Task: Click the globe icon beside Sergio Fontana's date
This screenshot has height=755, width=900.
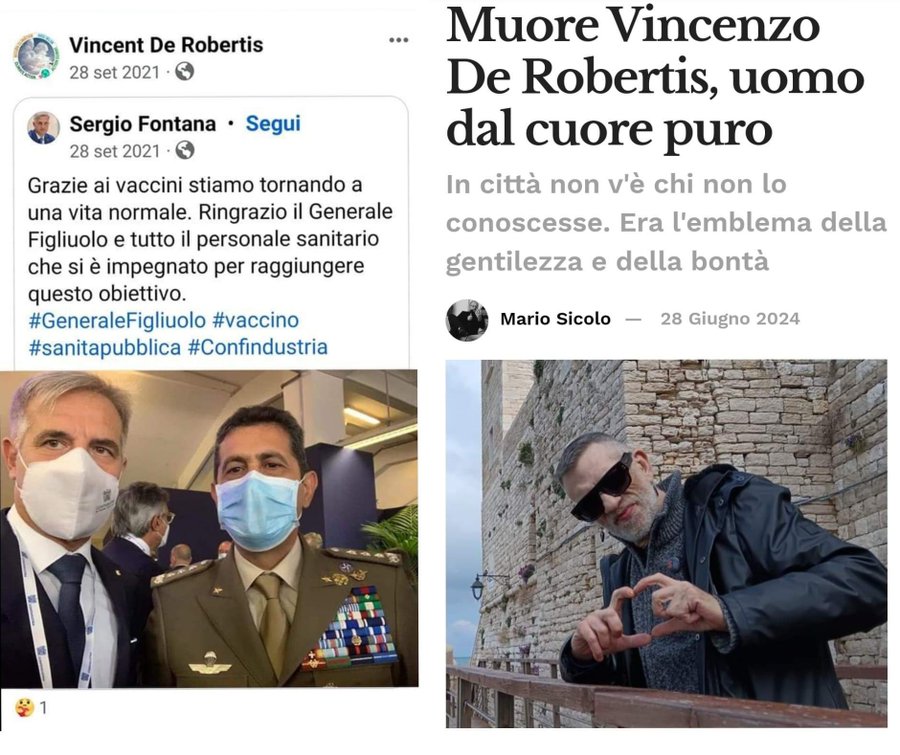Action: tap(184, 150)
